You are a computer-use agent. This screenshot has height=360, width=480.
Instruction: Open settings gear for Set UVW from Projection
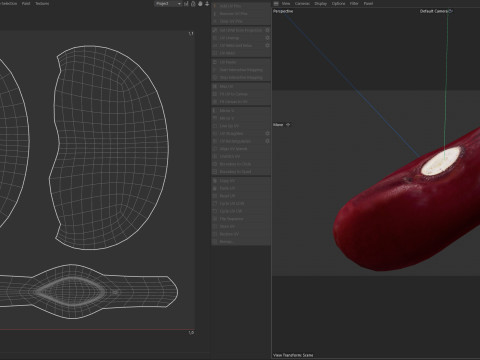click(267, 30)
